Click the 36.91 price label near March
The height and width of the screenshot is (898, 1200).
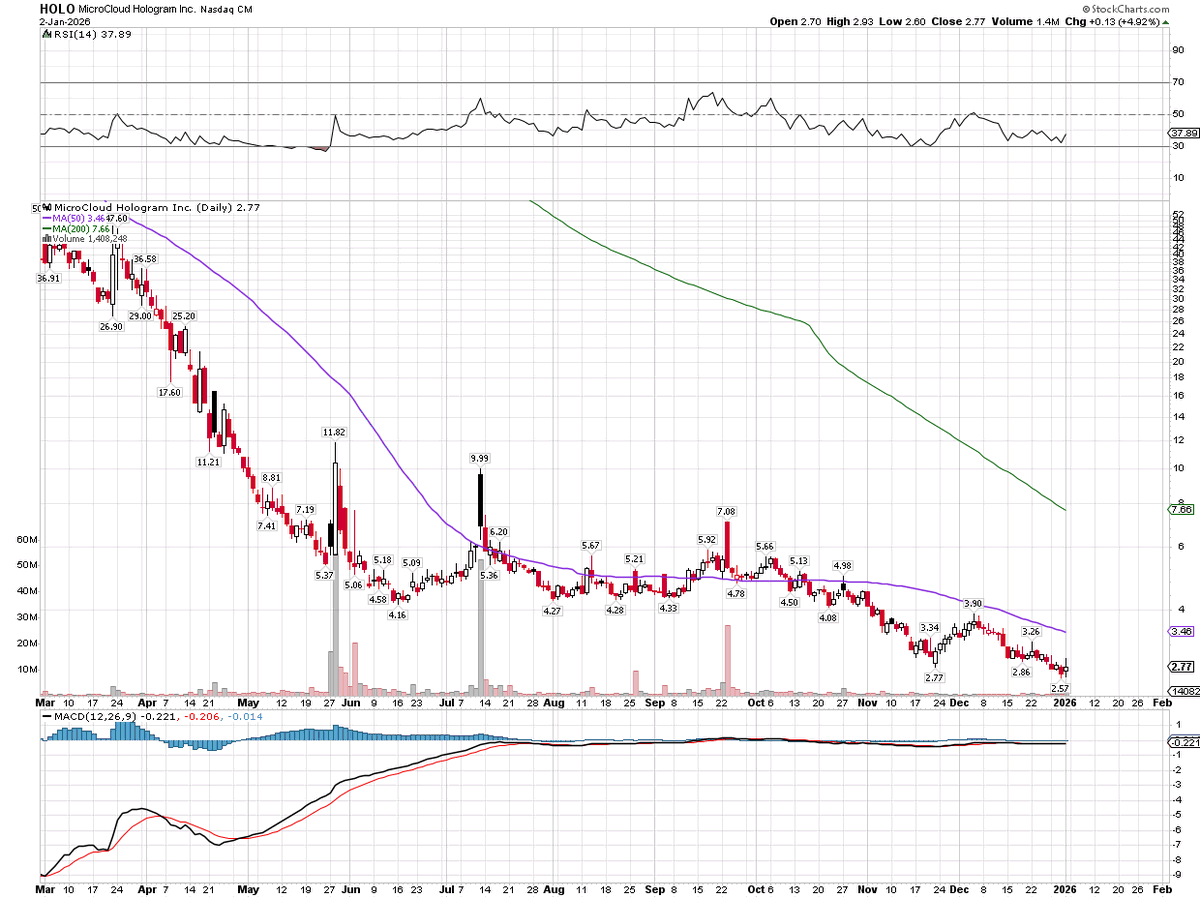49,279
